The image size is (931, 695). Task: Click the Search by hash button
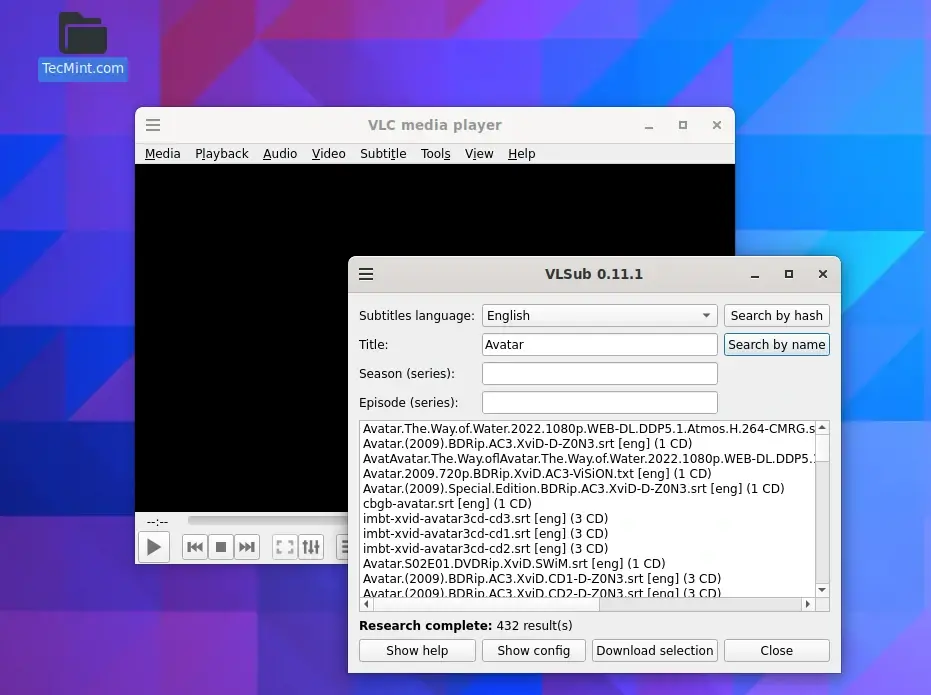click(776, 315)
